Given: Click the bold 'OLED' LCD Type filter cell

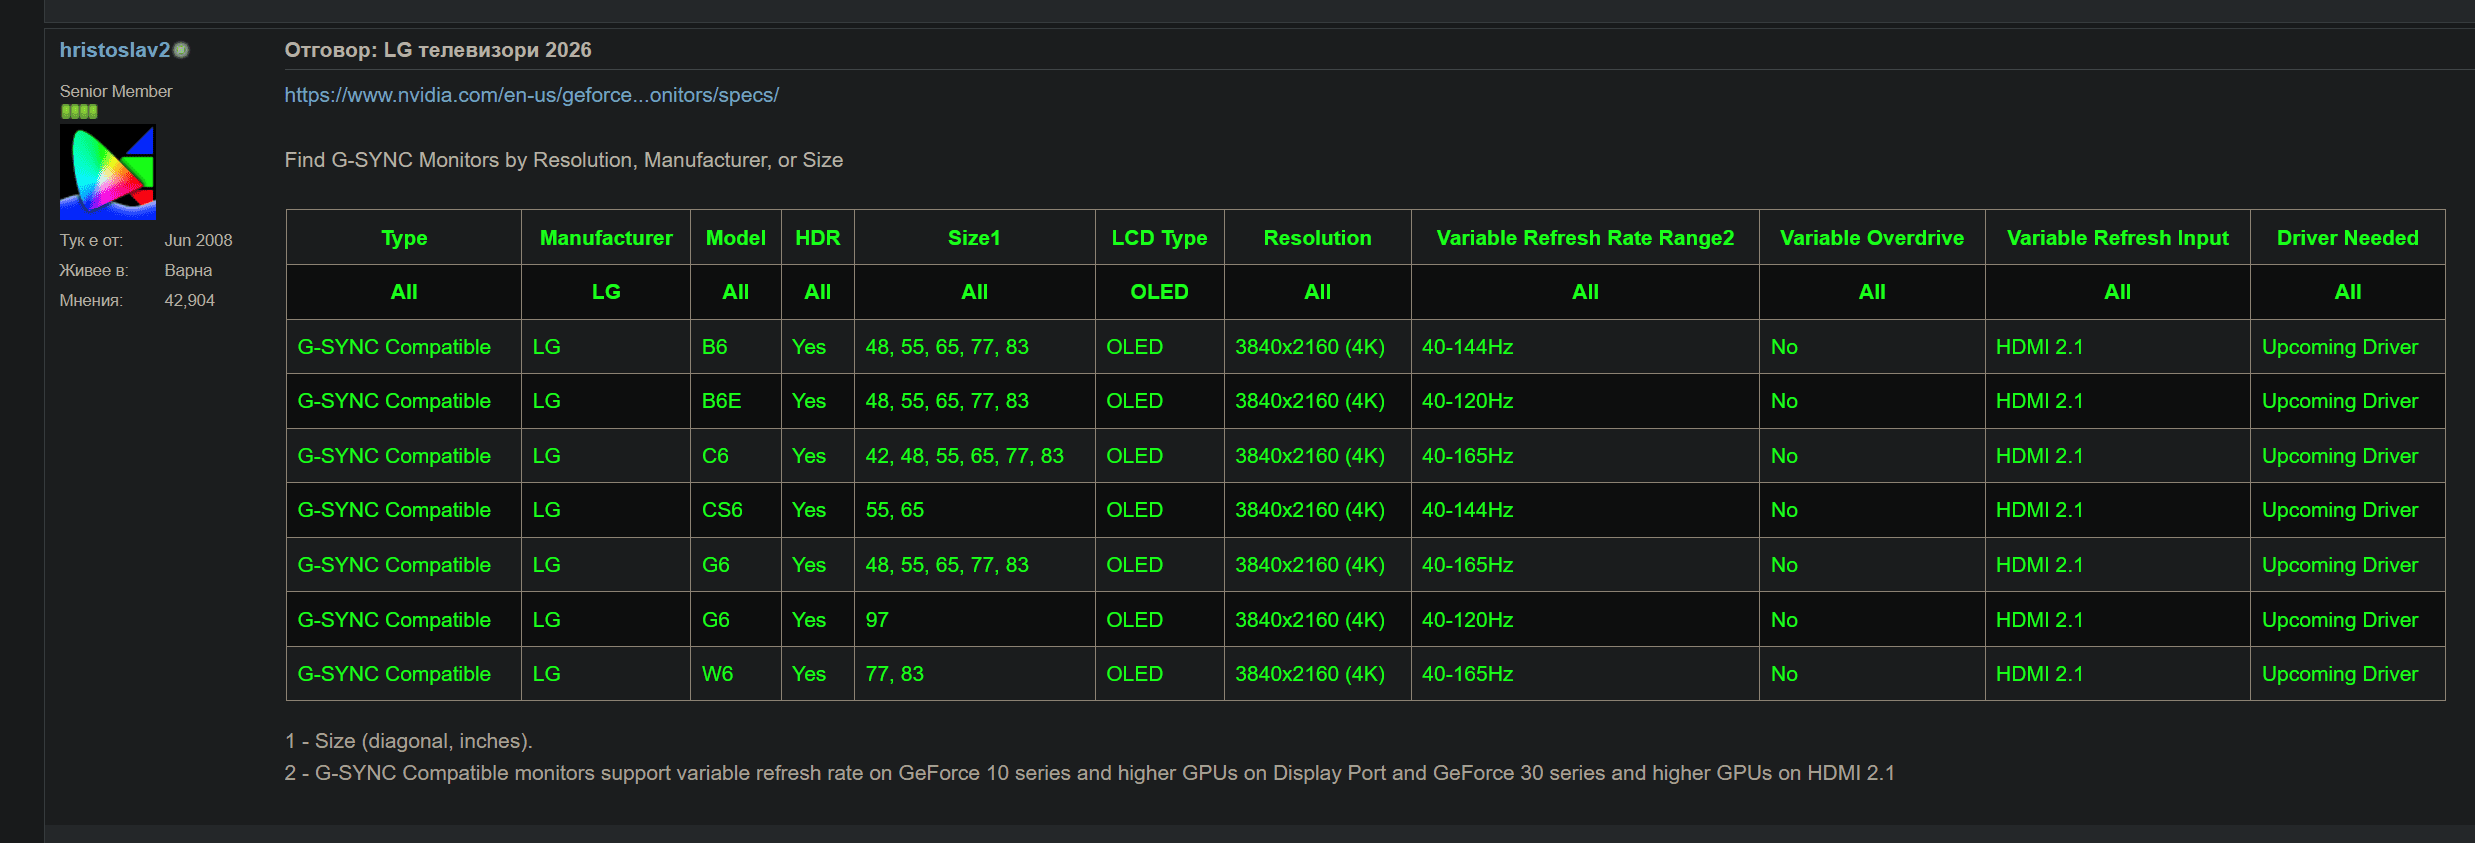Looking at the screenshot, I should 1160,292.
